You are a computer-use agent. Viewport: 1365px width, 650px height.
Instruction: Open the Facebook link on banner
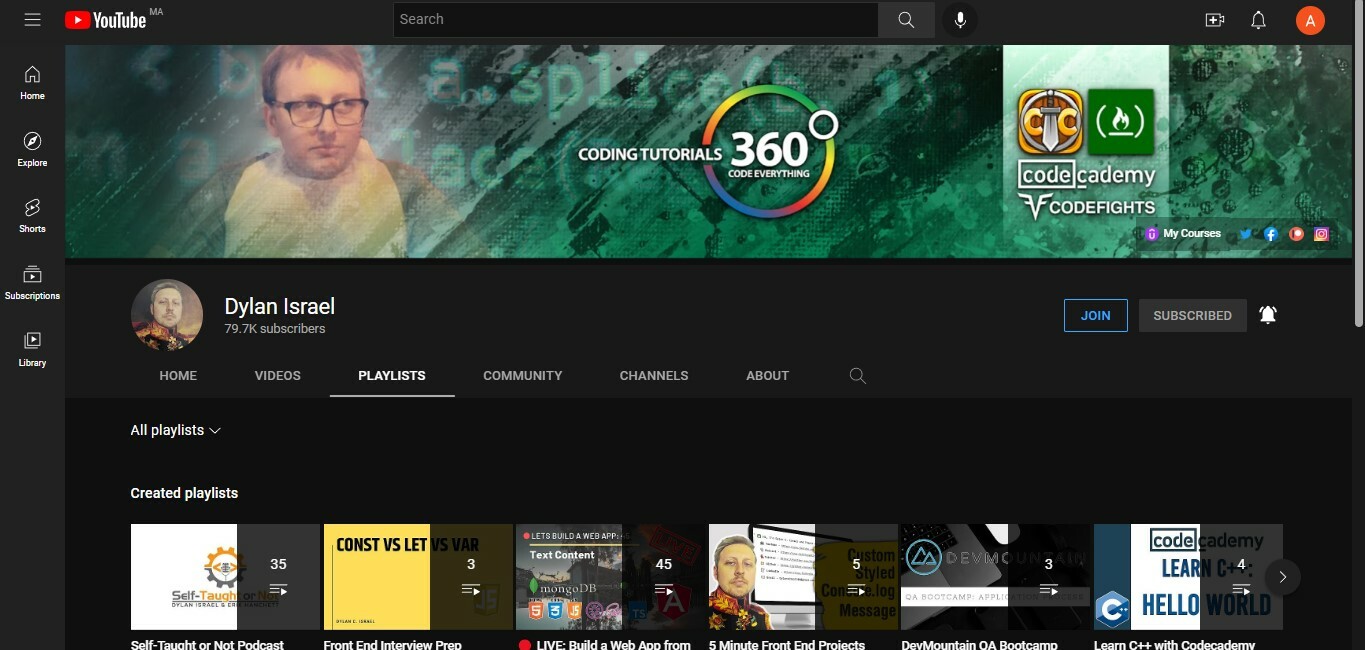point(1271,234)
